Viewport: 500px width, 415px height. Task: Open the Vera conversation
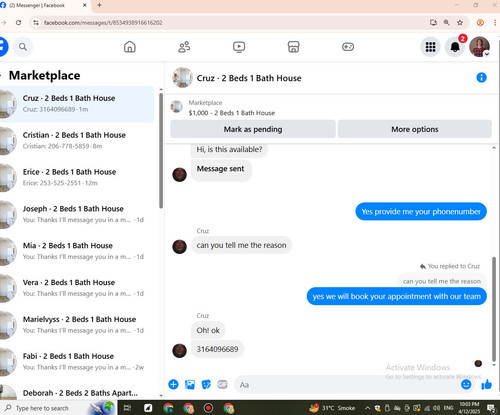tap(77, 288)
